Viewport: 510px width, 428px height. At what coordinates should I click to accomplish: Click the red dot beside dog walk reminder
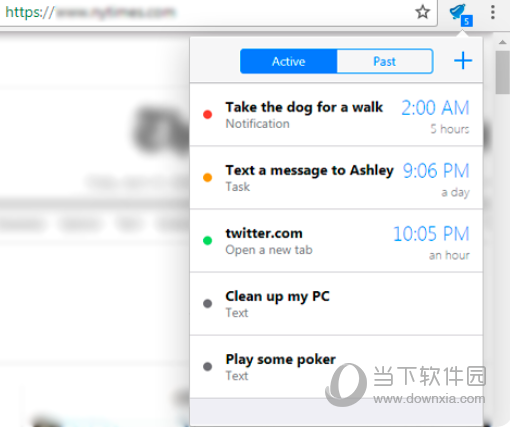(207, 115)
